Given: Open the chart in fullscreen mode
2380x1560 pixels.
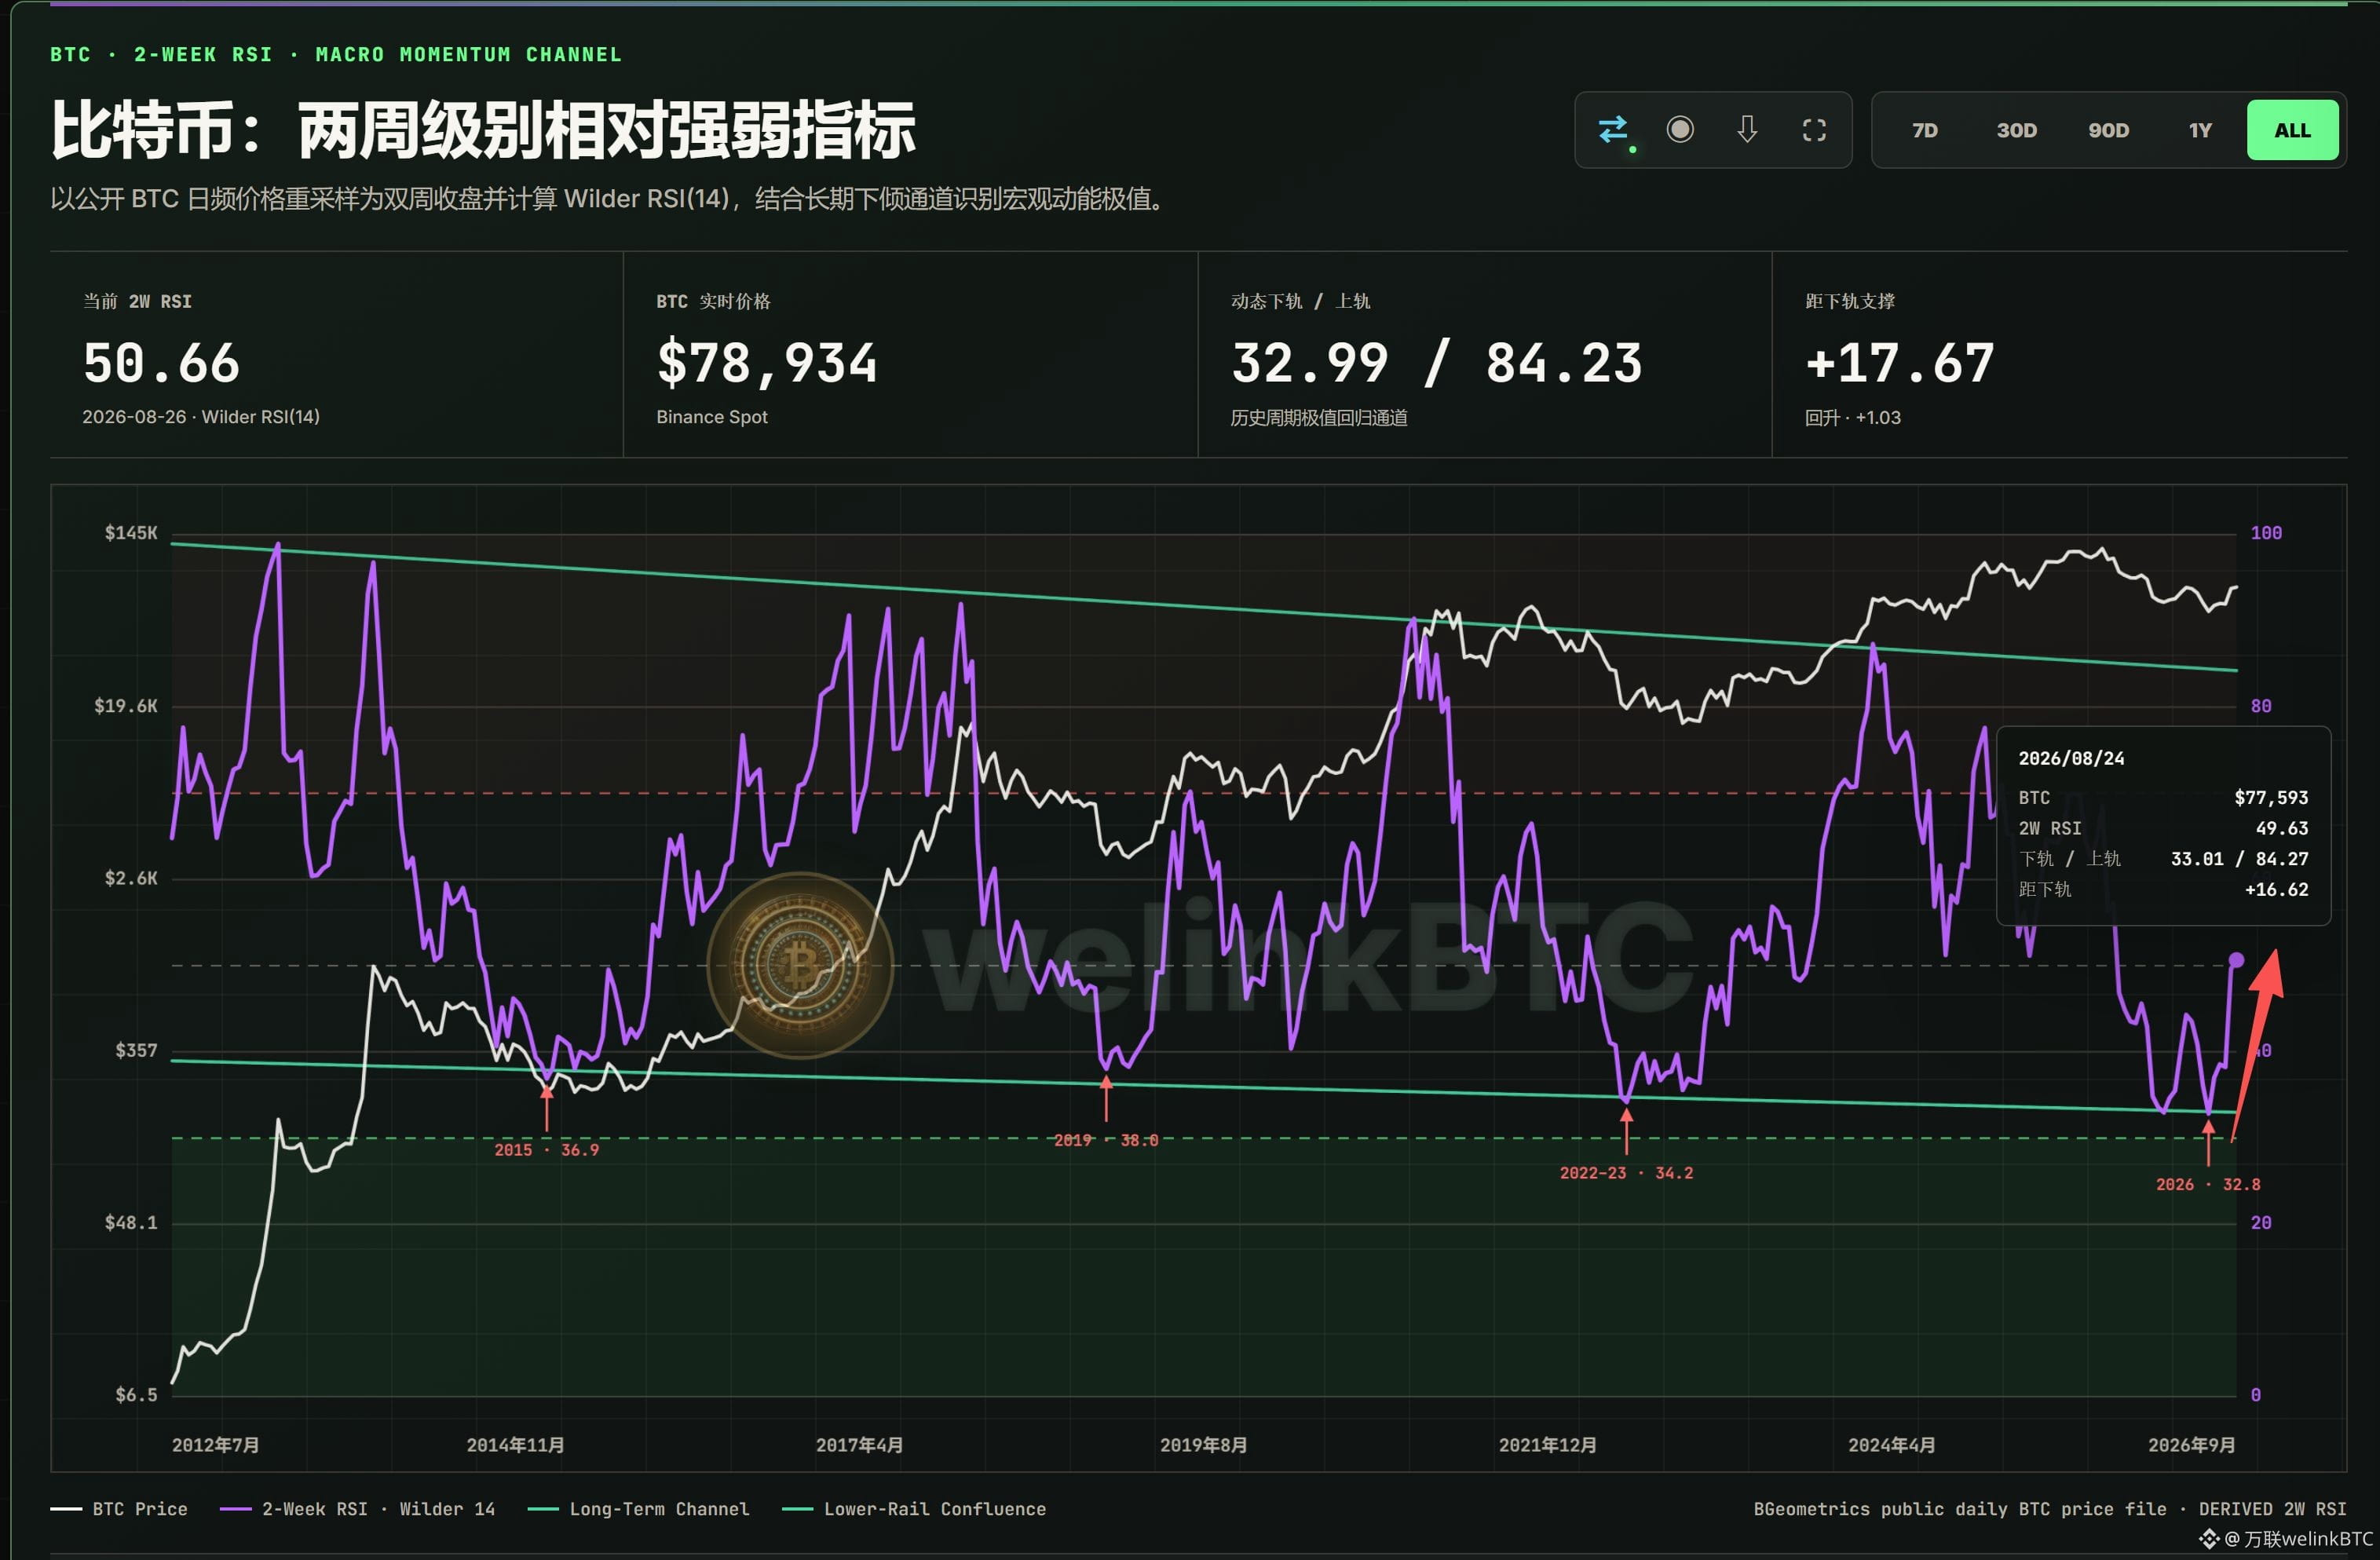Looking at the screenshot, I should click(1814, 130).
